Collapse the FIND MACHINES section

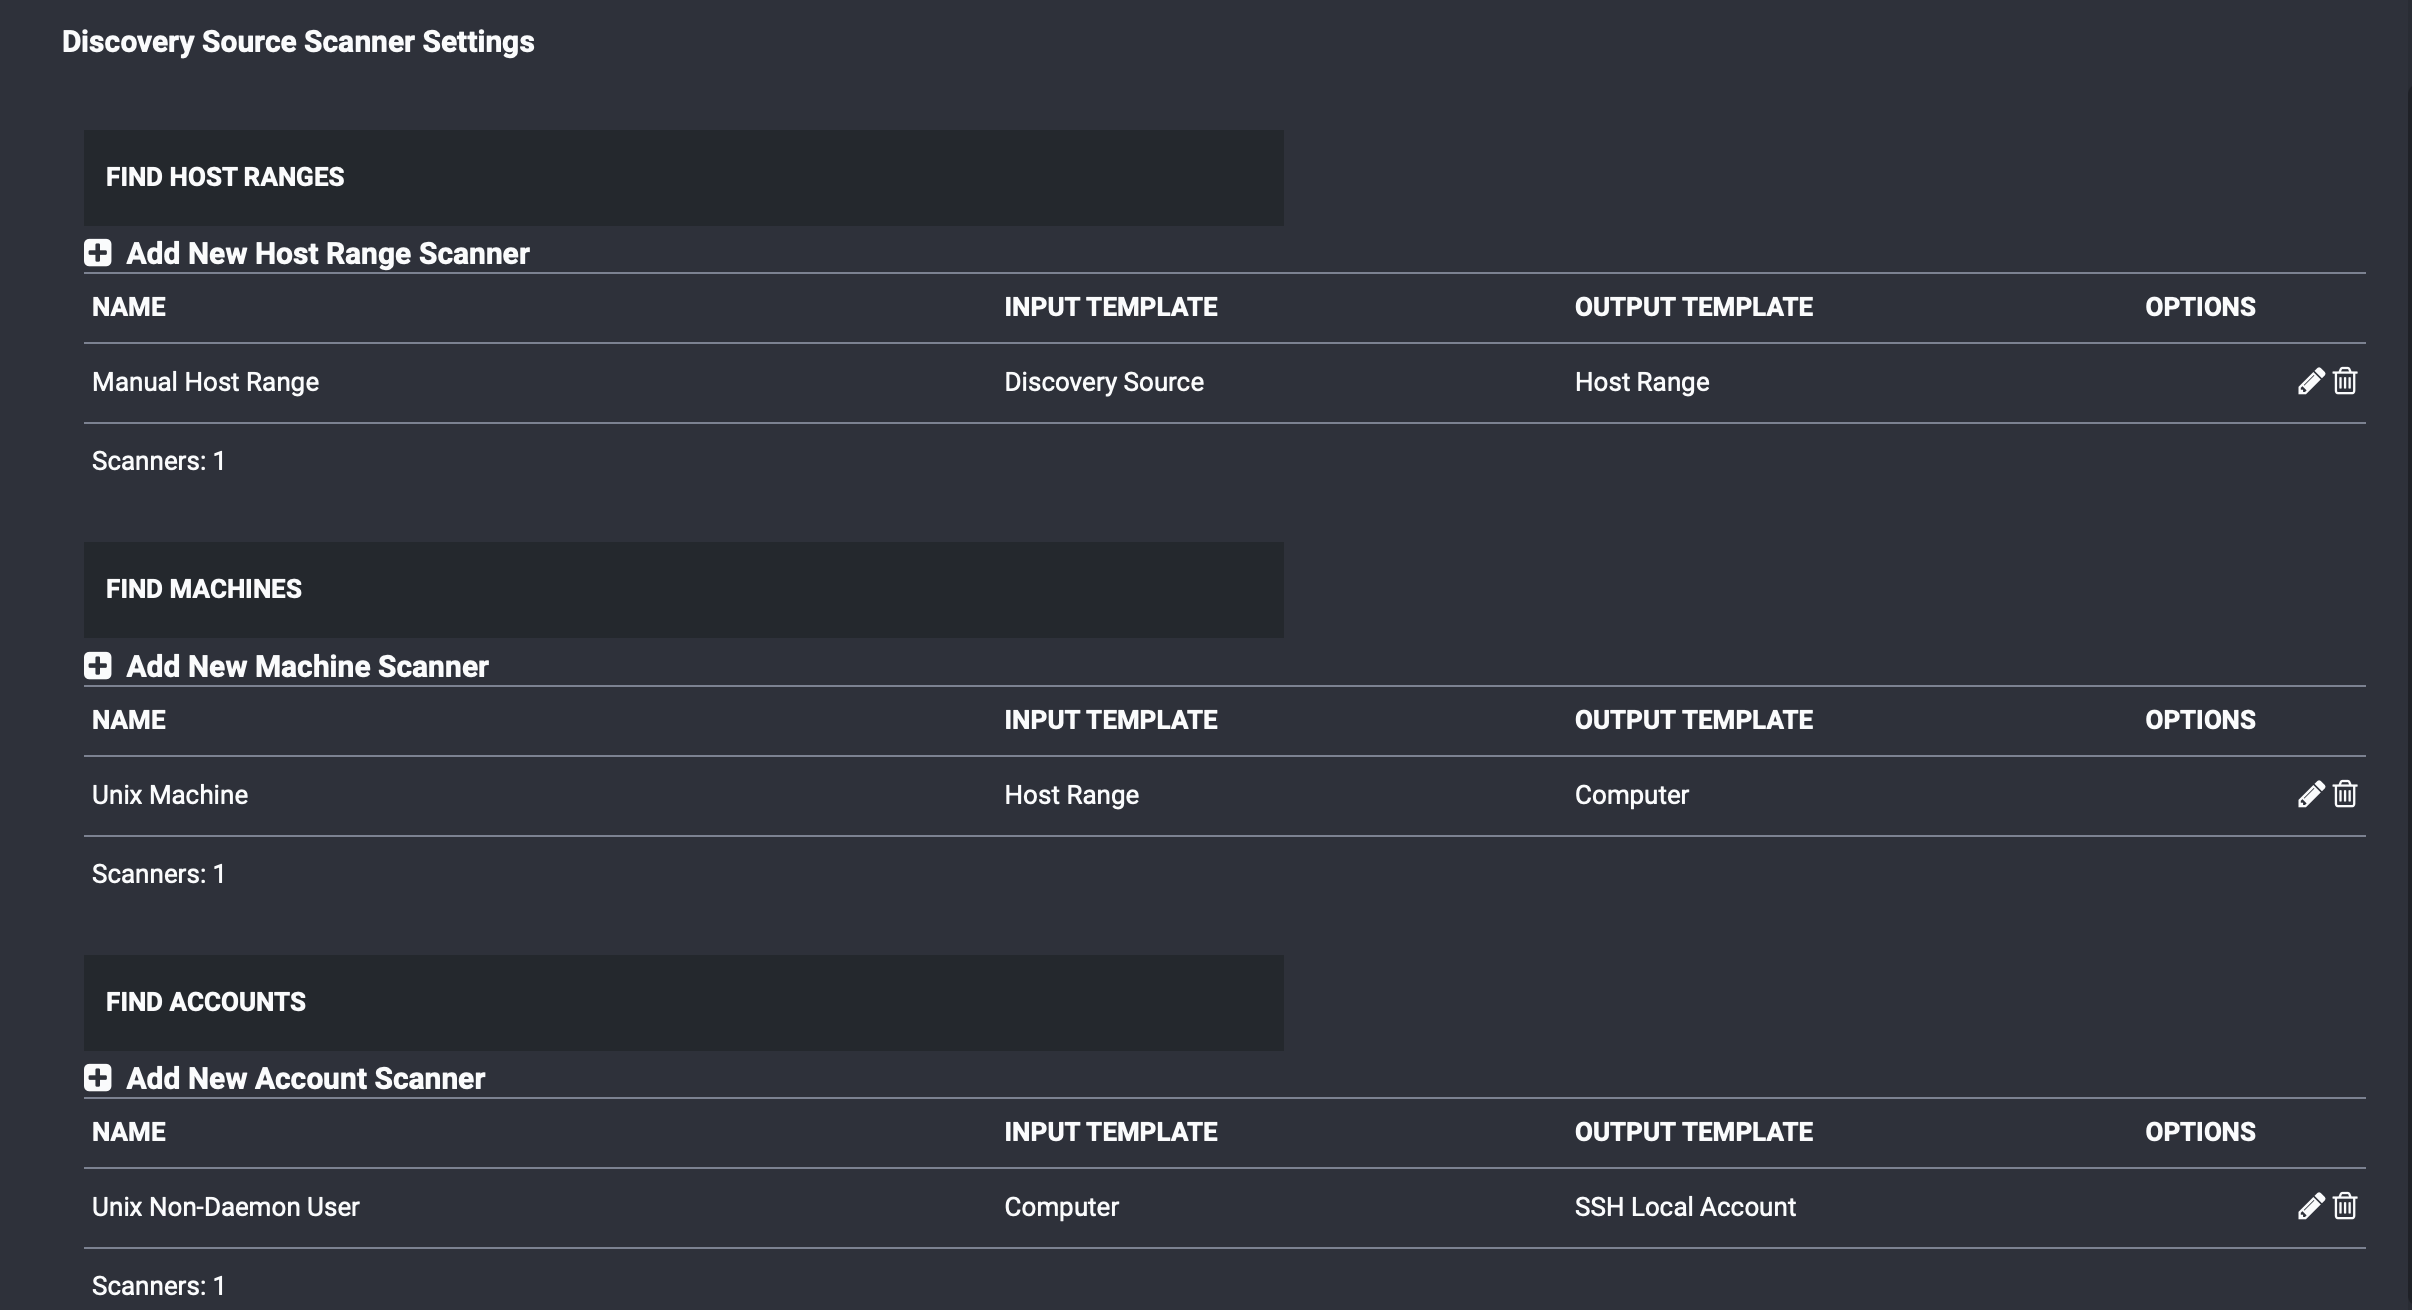point(204,589)
